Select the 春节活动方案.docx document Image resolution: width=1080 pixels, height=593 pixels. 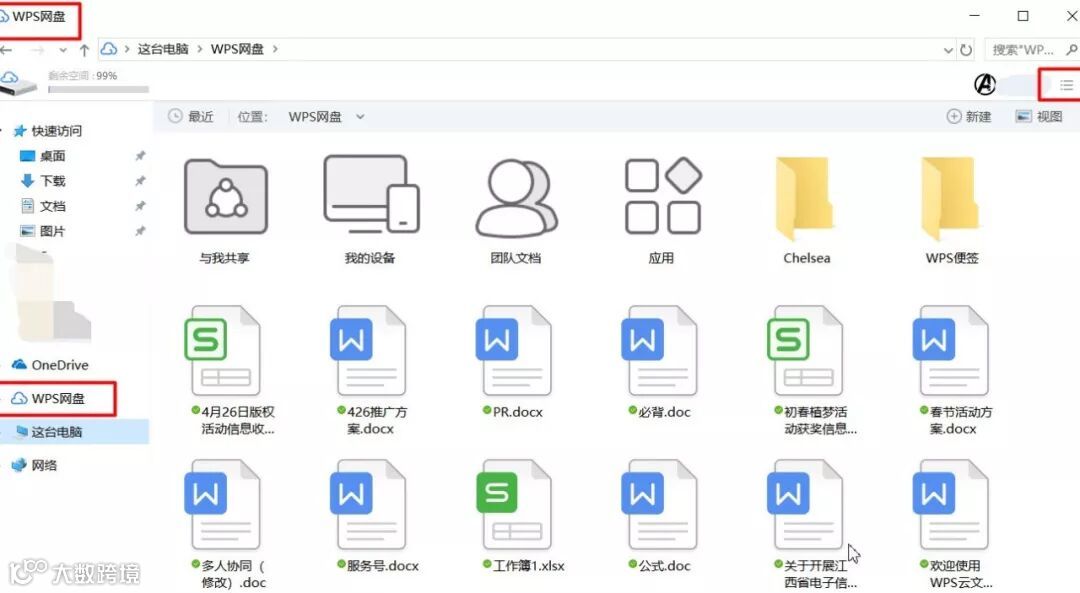pyautogui.click(x=953, y=351)
